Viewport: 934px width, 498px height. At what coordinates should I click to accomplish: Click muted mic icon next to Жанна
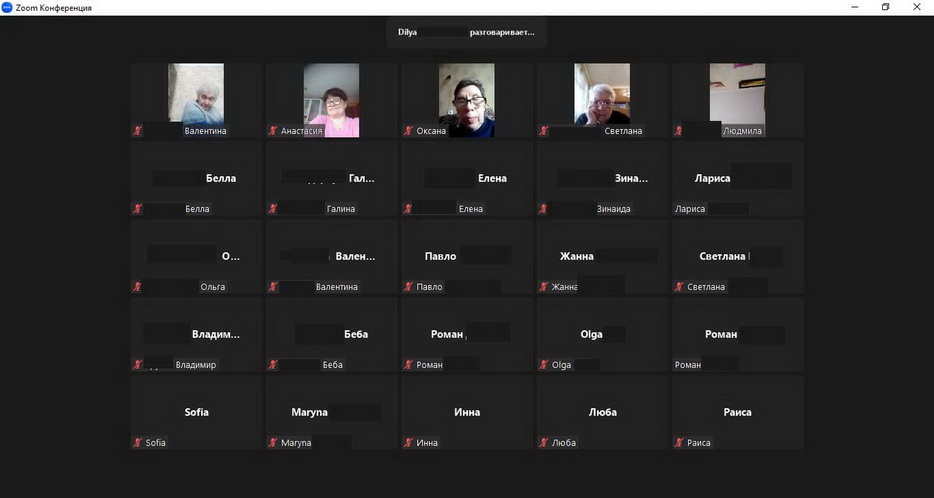[x=543, y=287]
